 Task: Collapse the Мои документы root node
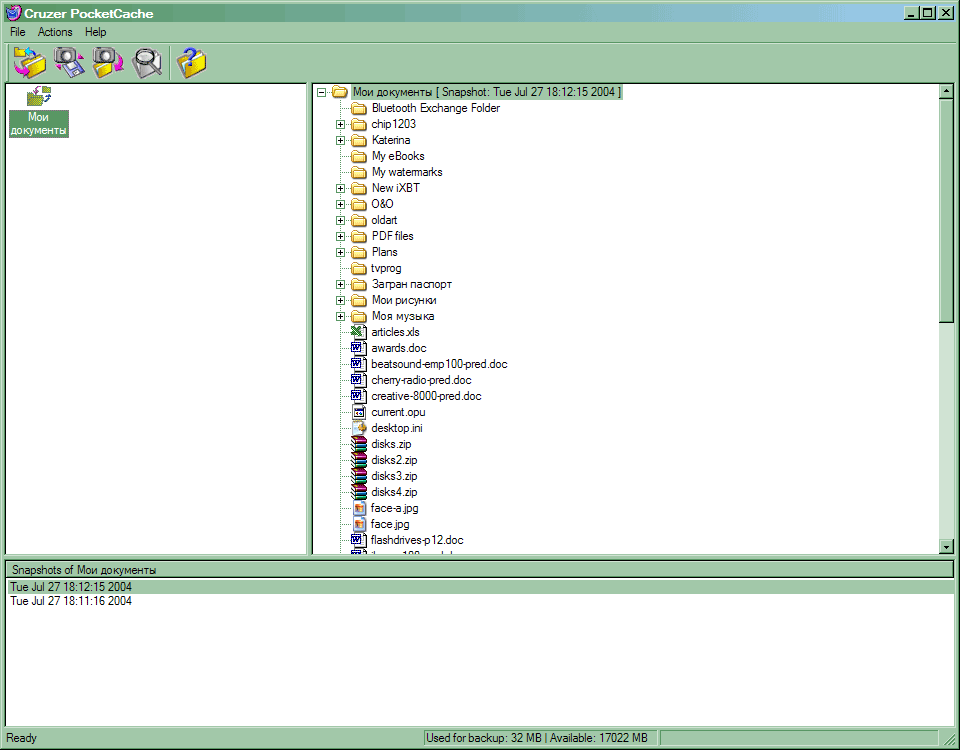coord(321,92)
